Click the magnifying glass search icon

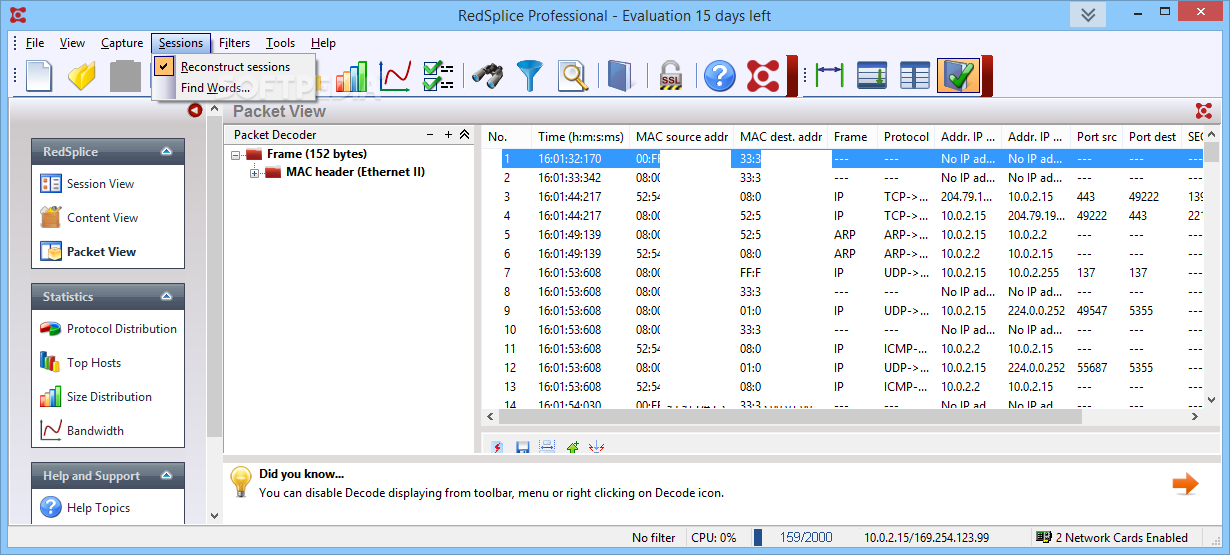point(572,76)
